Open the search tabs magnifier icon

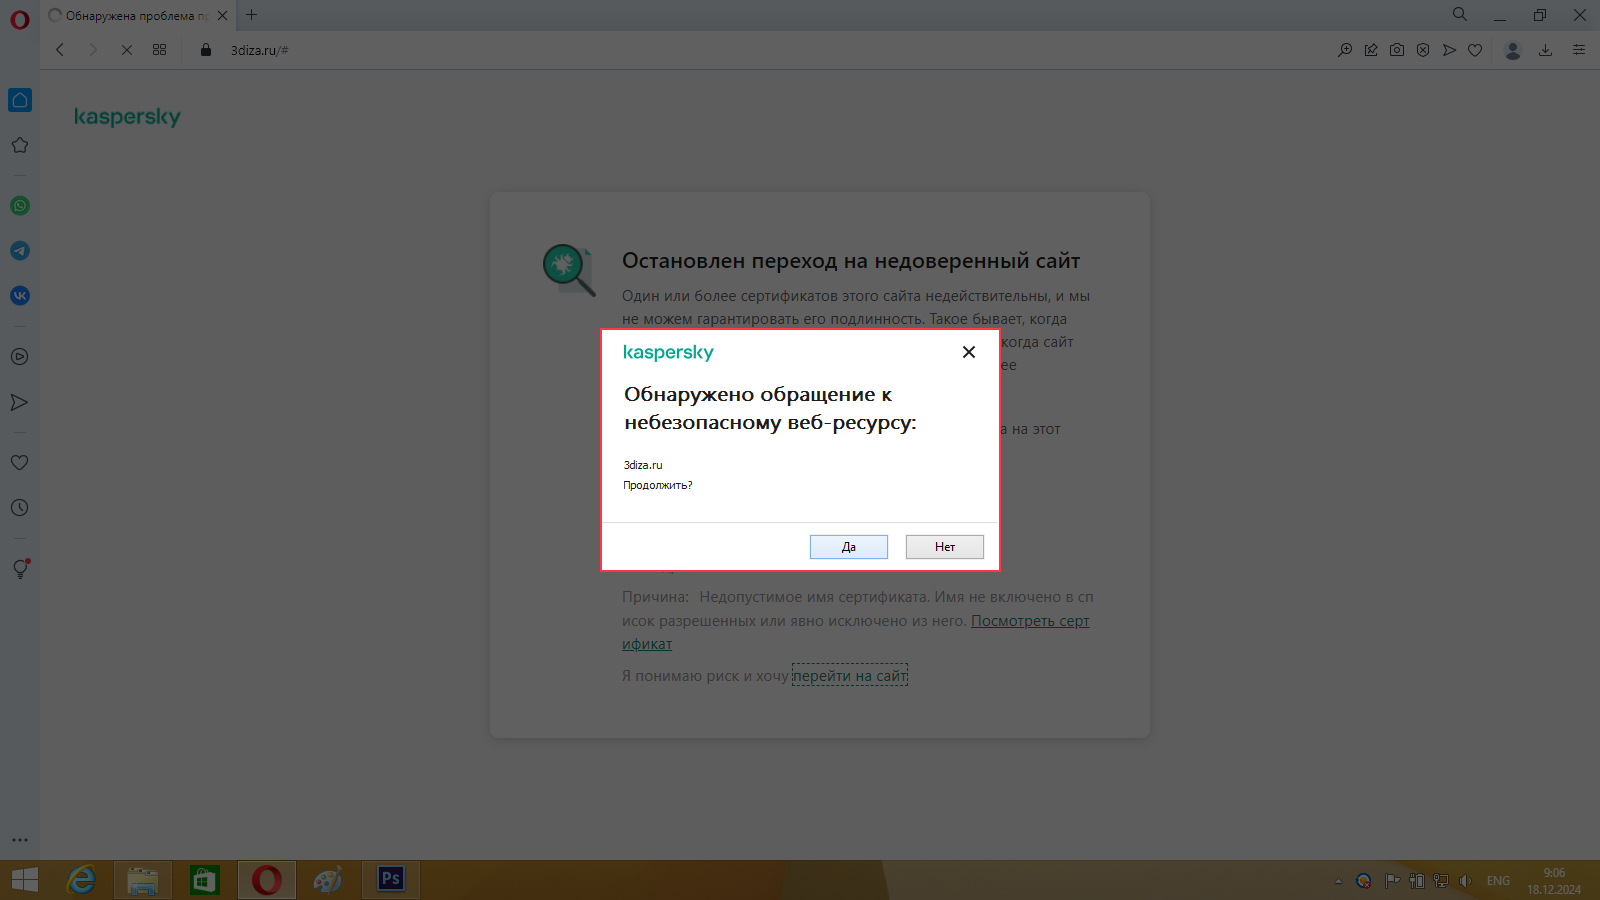tap(1460, 15)
